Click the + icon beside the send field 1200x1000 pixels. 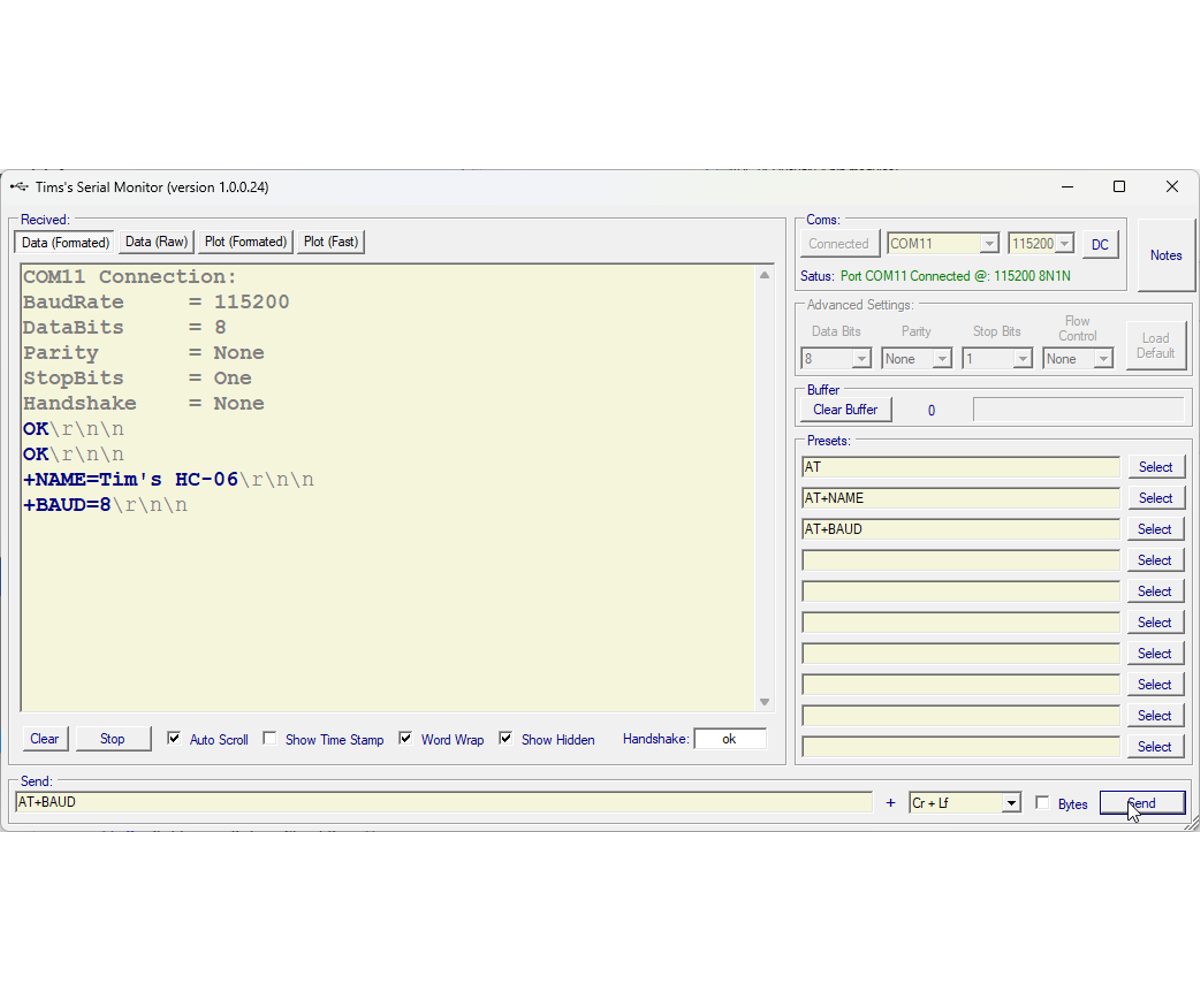(890, 802)
